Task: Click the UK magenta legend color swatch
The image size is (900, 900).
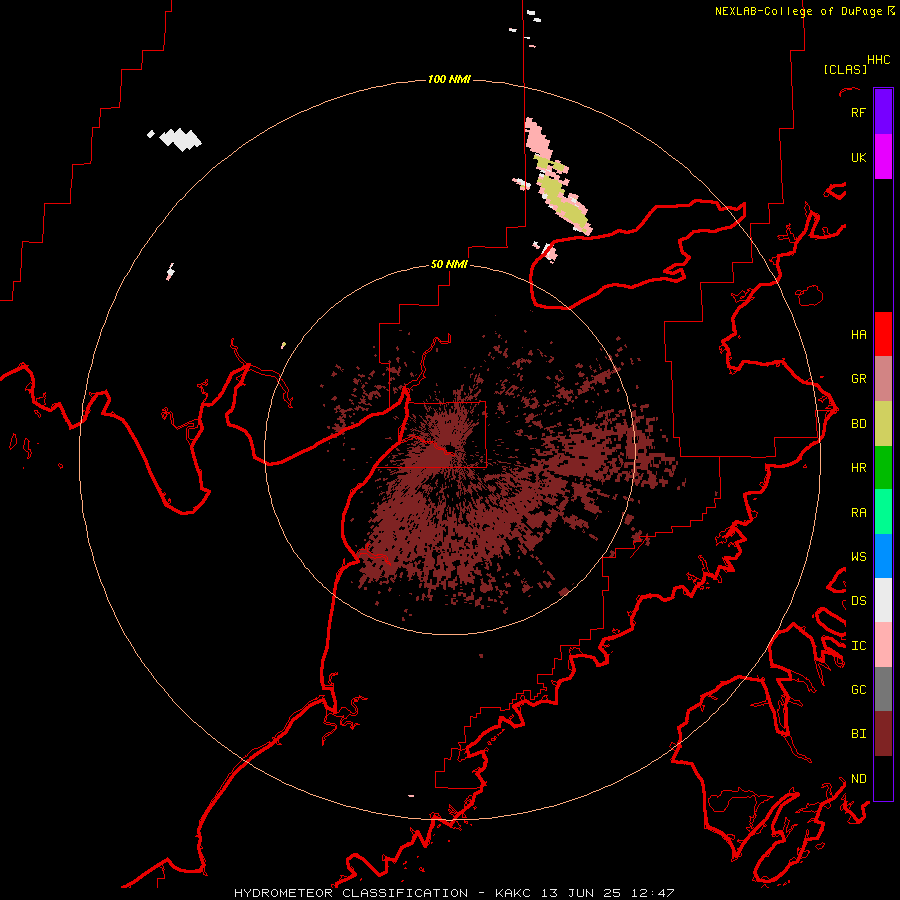Action: tap(883, 157)
